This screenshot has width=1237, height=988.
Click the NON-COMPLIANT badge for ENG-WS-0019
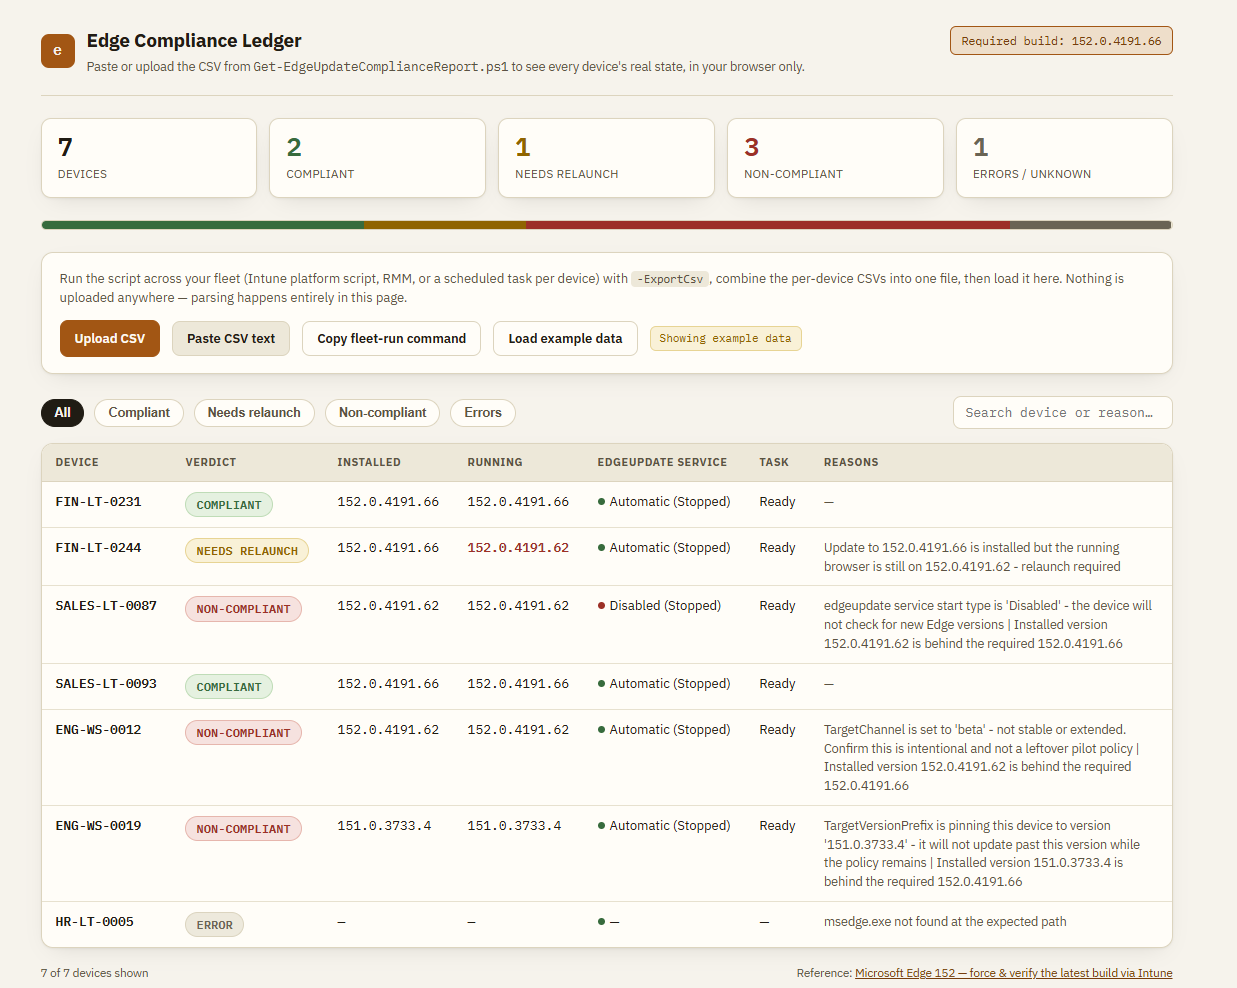click(x=243, y=829)
